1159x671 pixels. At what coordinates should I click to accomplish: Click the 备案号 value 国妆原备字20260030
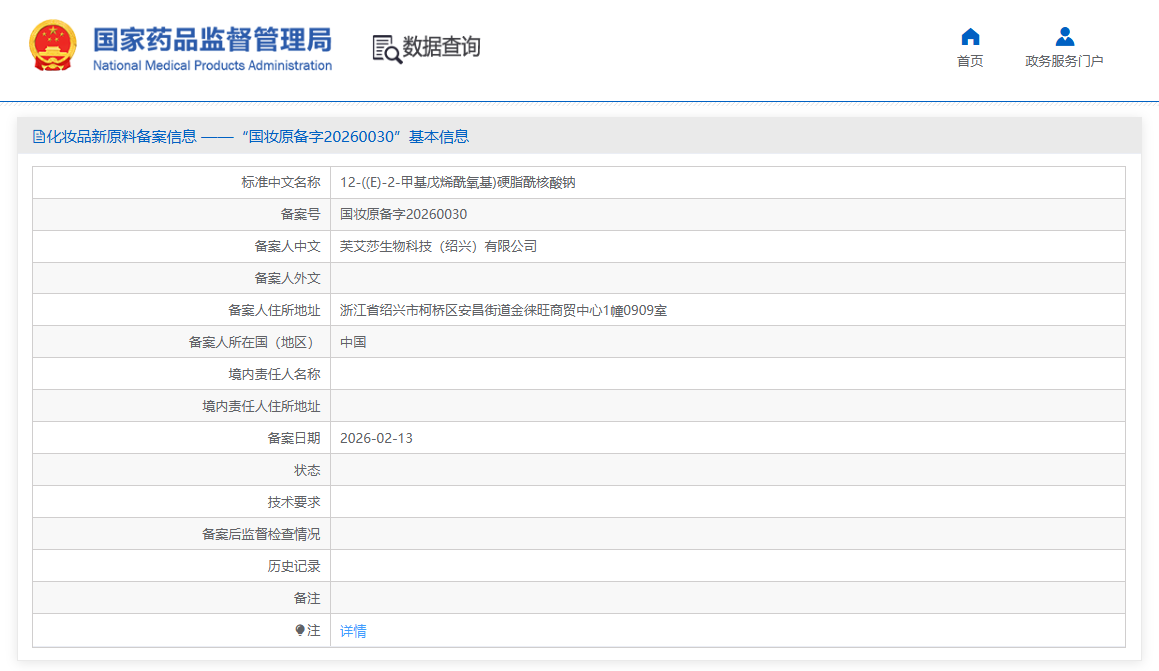tap(403, 214)
